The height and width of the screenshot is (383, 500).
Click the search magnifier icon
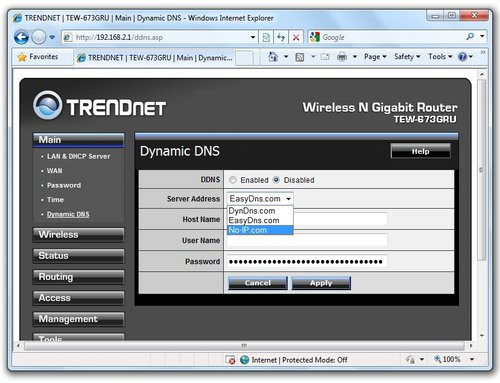470,36
